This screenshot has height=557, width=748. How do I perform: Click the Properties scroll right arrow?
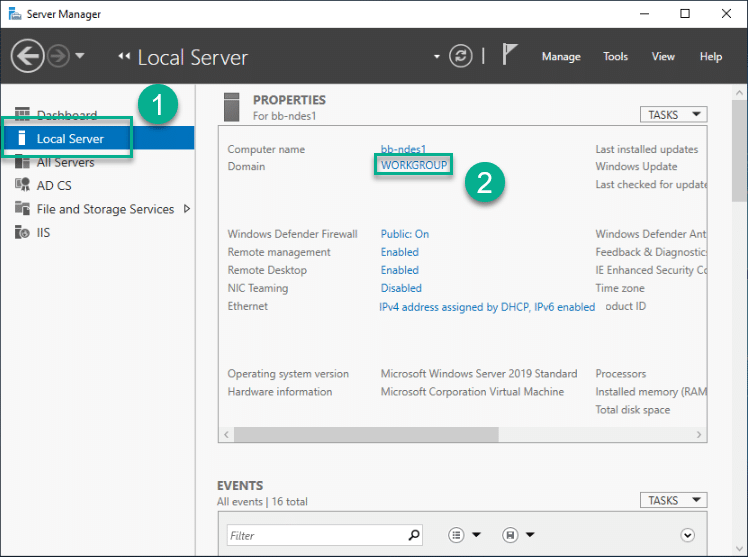tap(699, 434)
